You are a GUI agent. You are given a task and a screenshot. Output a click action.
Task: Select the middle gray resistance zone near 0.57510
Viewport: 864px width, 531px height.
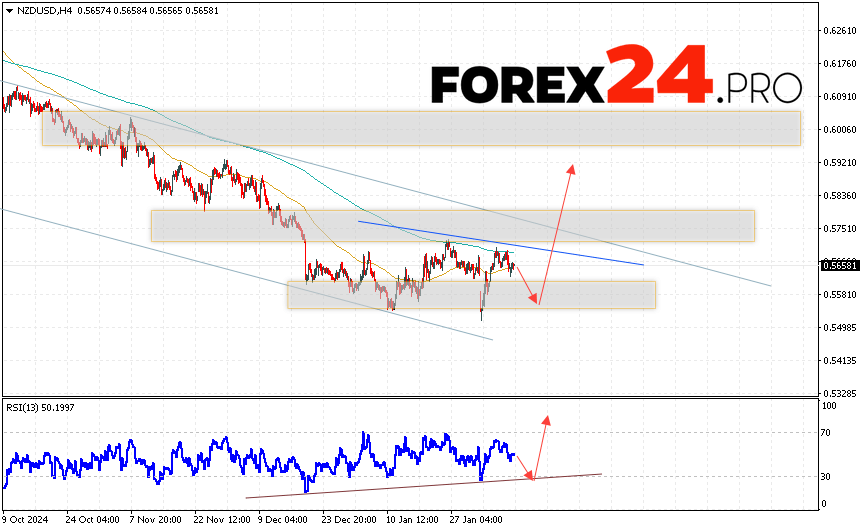[x=452, y=225]
